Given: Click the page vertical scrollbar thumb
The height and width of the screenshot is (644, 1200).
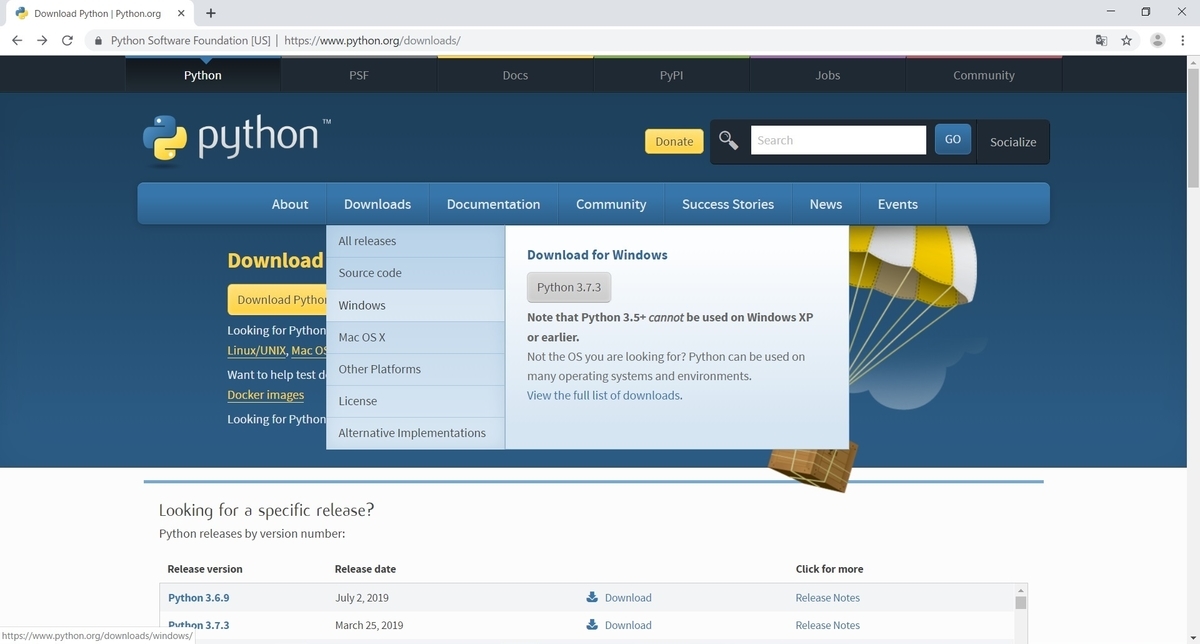Looking at the screenshot, I should (1192, 127).
